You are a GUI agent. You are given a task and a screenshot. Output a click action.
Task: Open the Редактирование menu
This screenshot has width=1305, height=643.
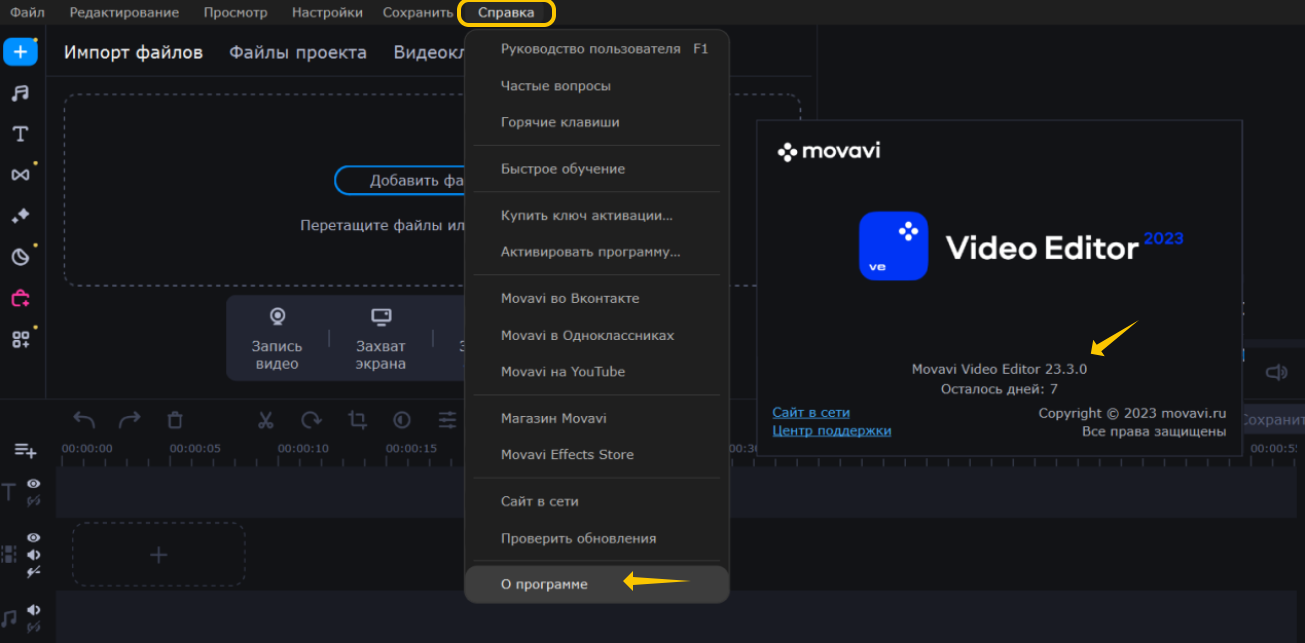124,13
